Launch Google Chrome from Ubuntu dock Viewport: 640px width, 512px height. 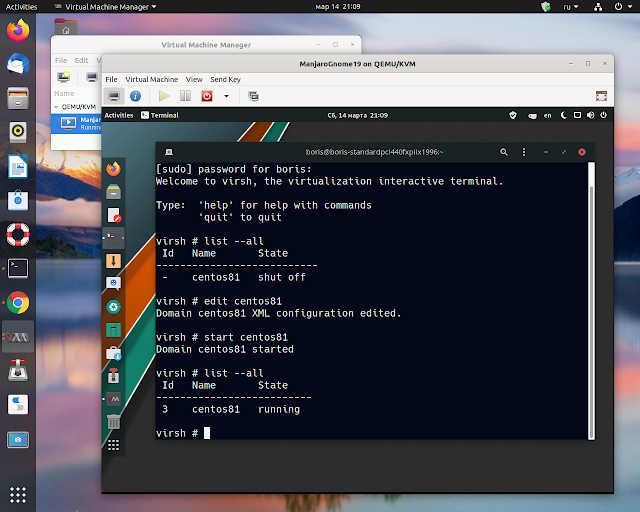coord(18,303)
